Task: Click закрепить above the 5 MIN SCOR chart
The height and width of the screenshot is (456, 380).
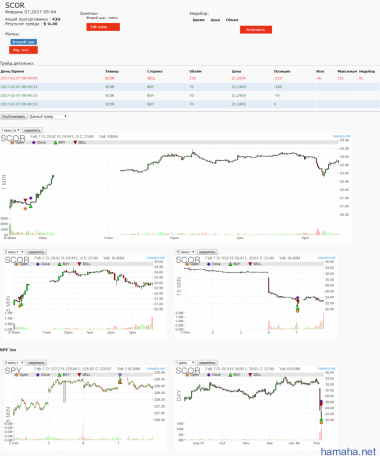Action: 36,252
